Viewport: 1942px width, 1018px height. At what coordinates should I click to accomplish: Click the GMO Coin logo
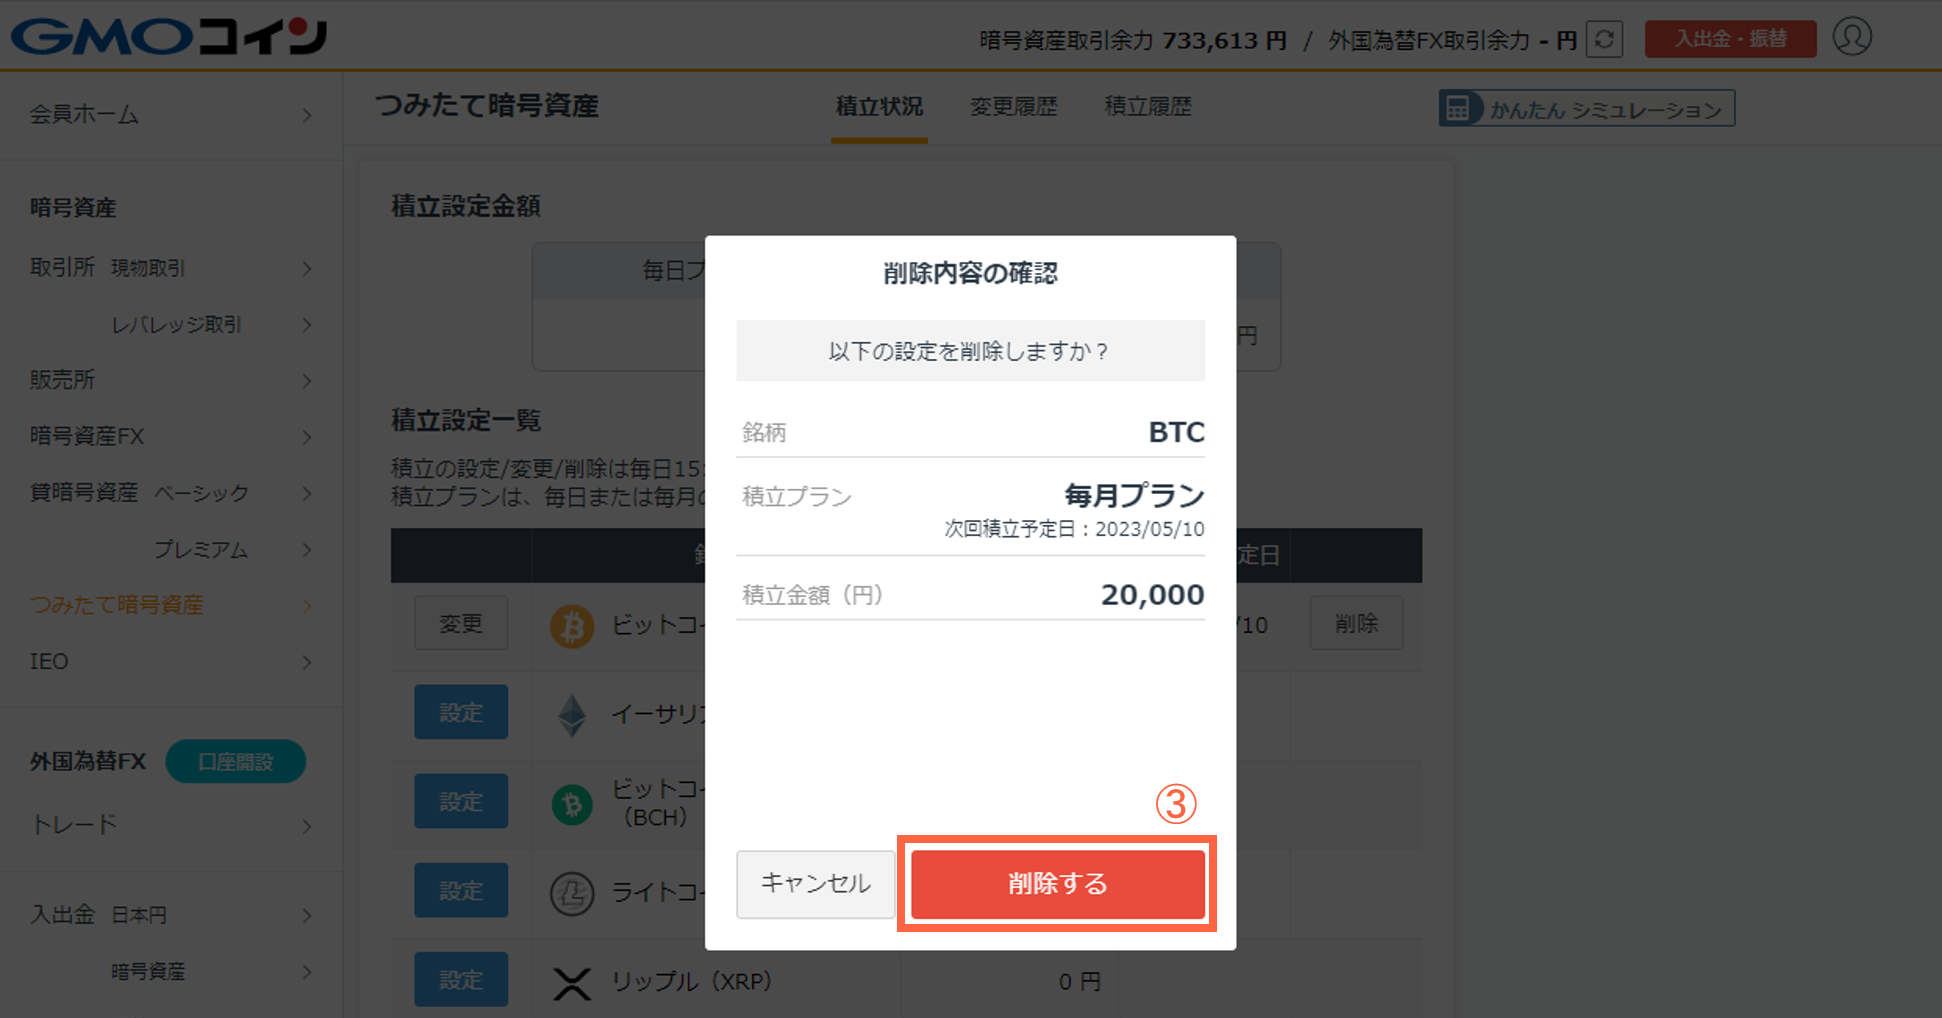coord(169,36)
